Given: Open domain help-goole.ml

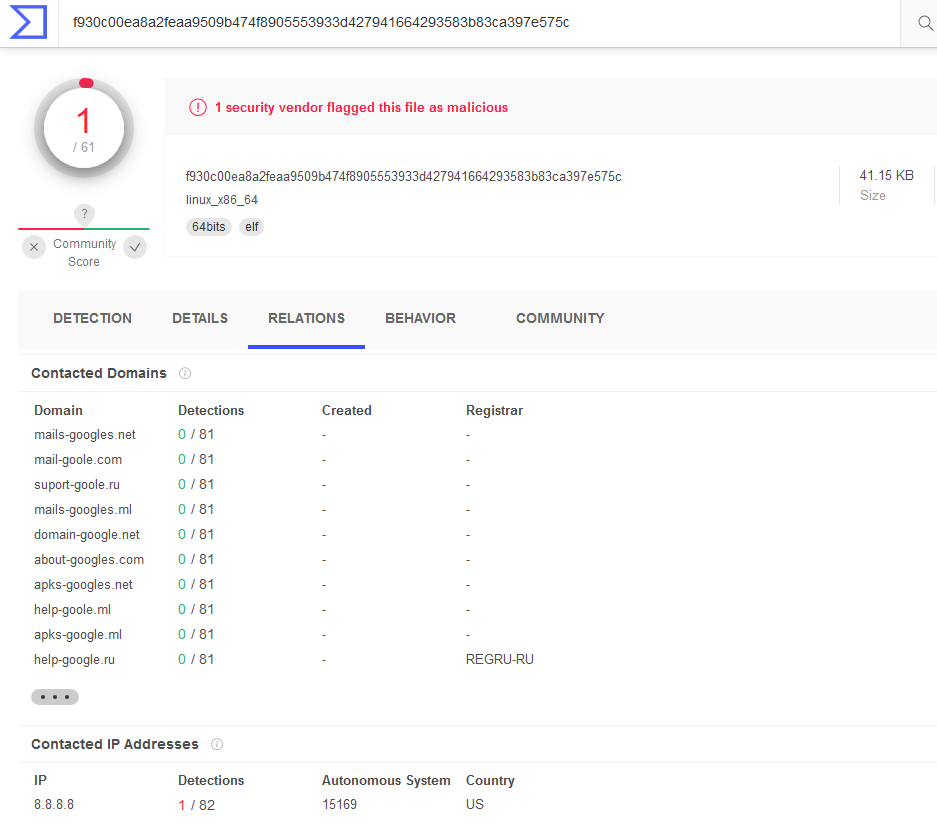Looking at the screenshot, I should pyautogui.click(x=73, y=610).
